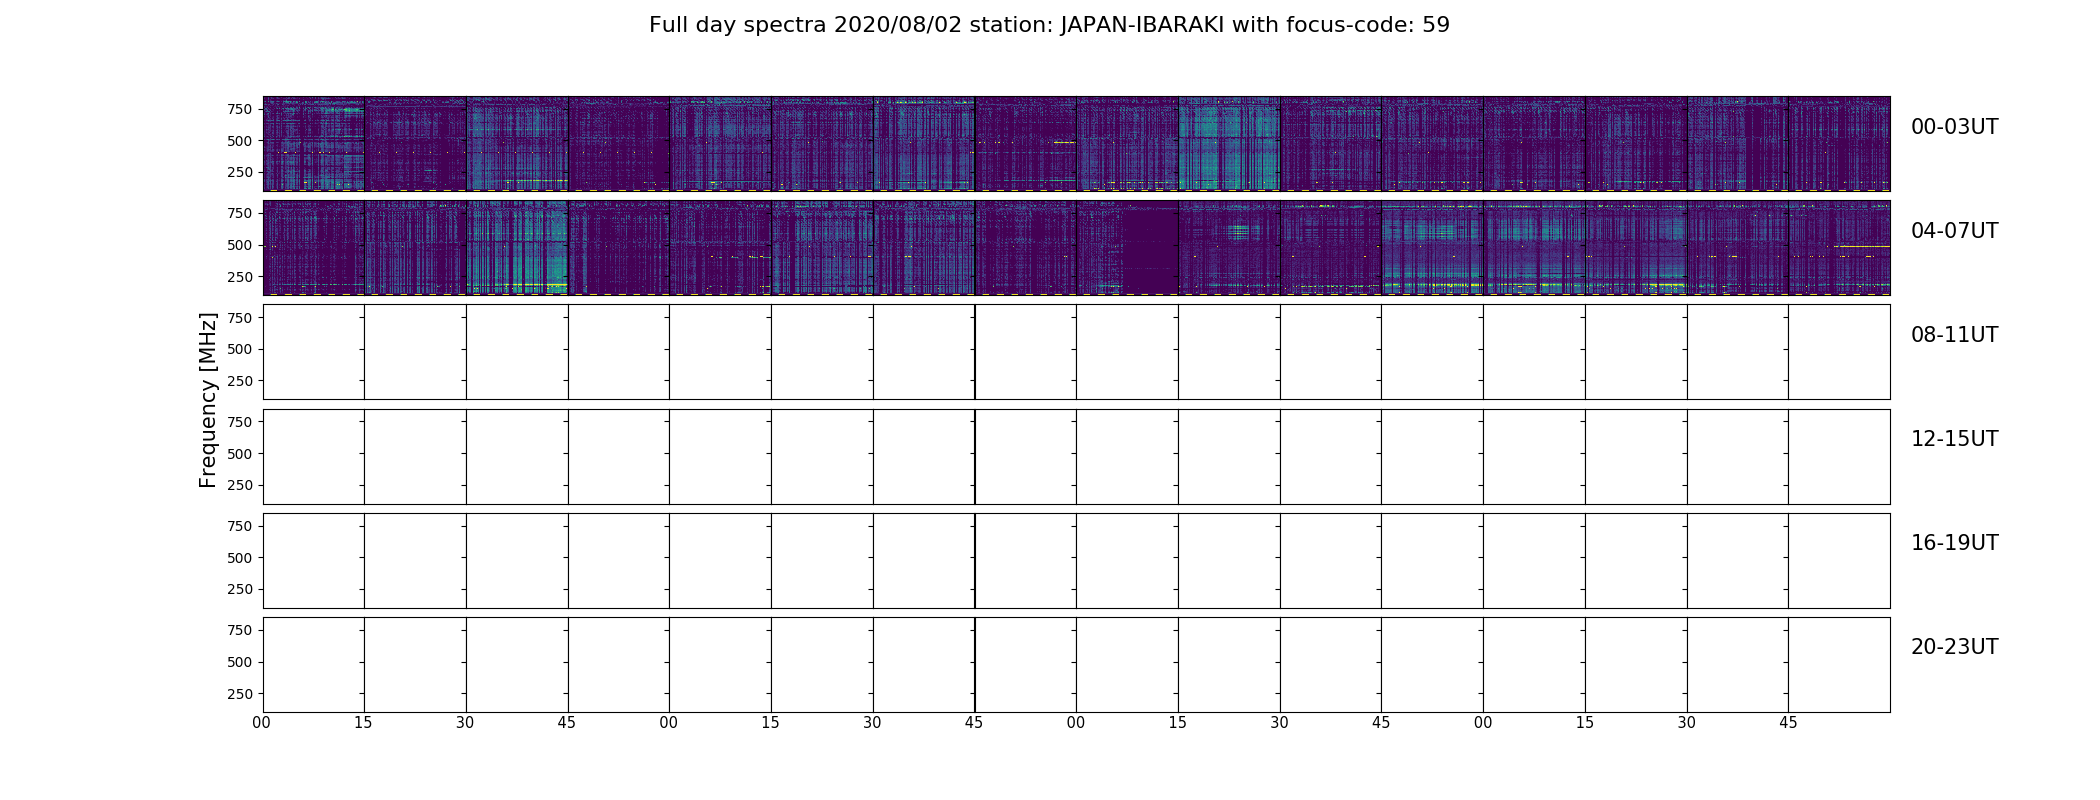Click the 500 tick of the 12-15UT row
Screen dimensions: 2100x800
(x=240, y=454)
